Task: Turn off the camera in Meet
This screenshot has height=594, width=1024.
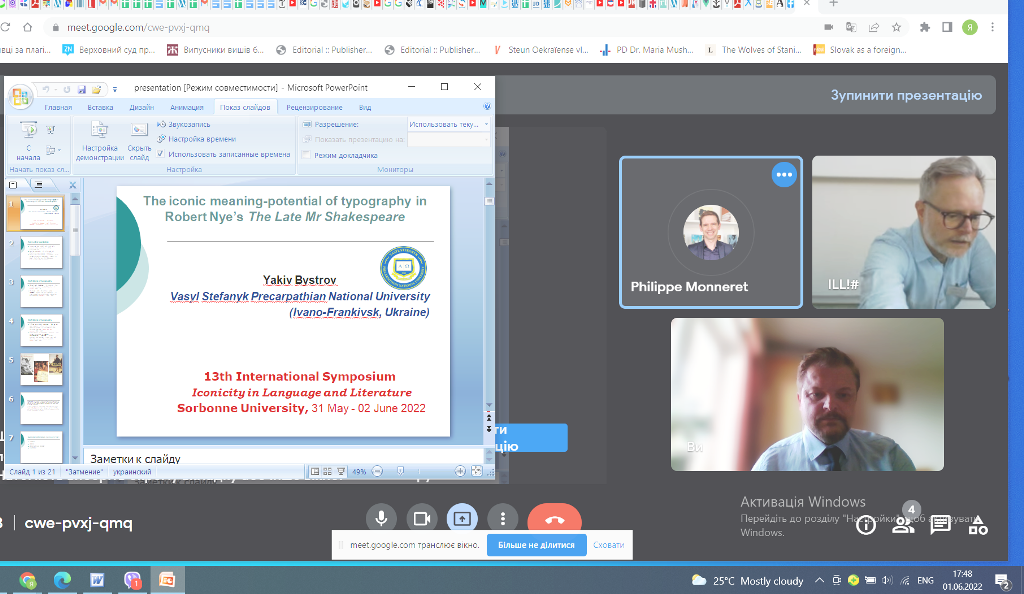Action: click(x=421, y=519)
